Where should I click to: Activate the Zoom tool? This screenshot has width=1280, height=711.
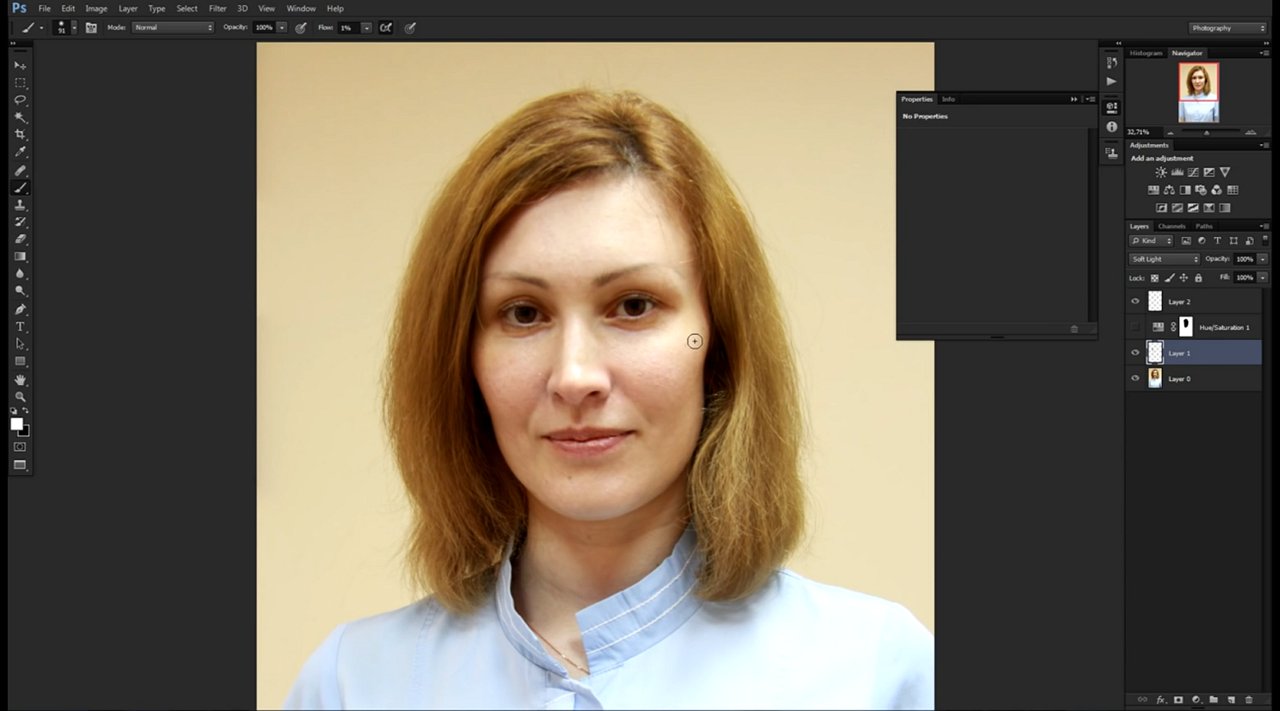click(x=20, y=397)
